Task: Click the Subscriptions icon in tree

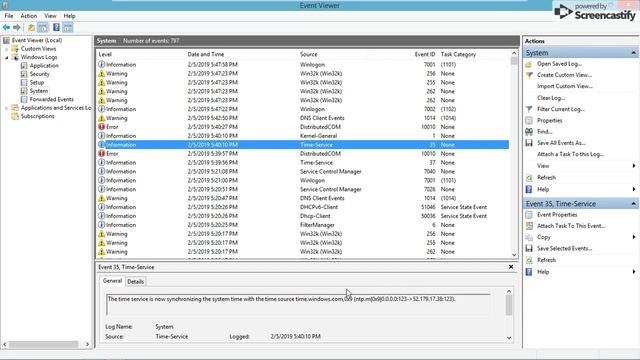Action: [x=15, y=116]
